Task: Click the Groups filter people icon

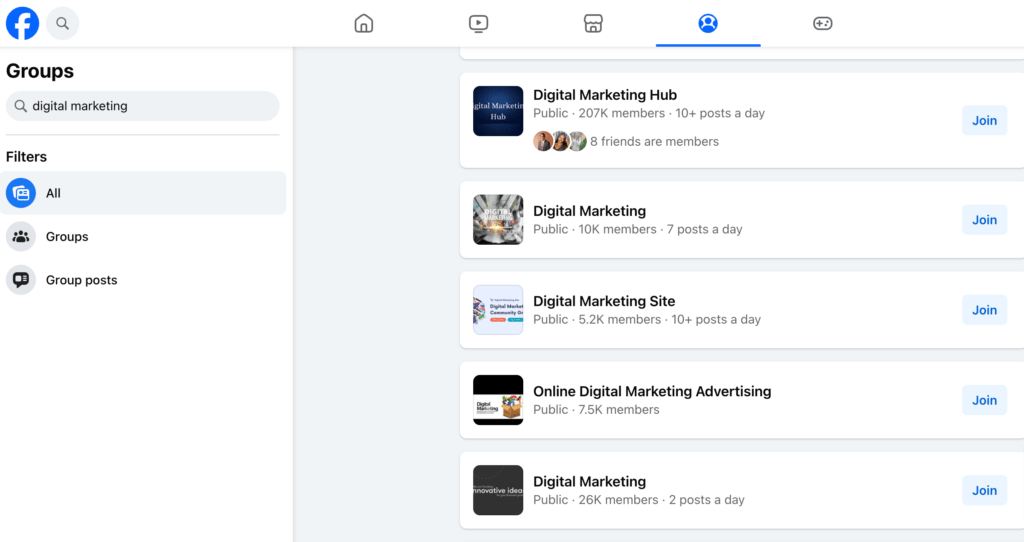Action: [21, 236]
